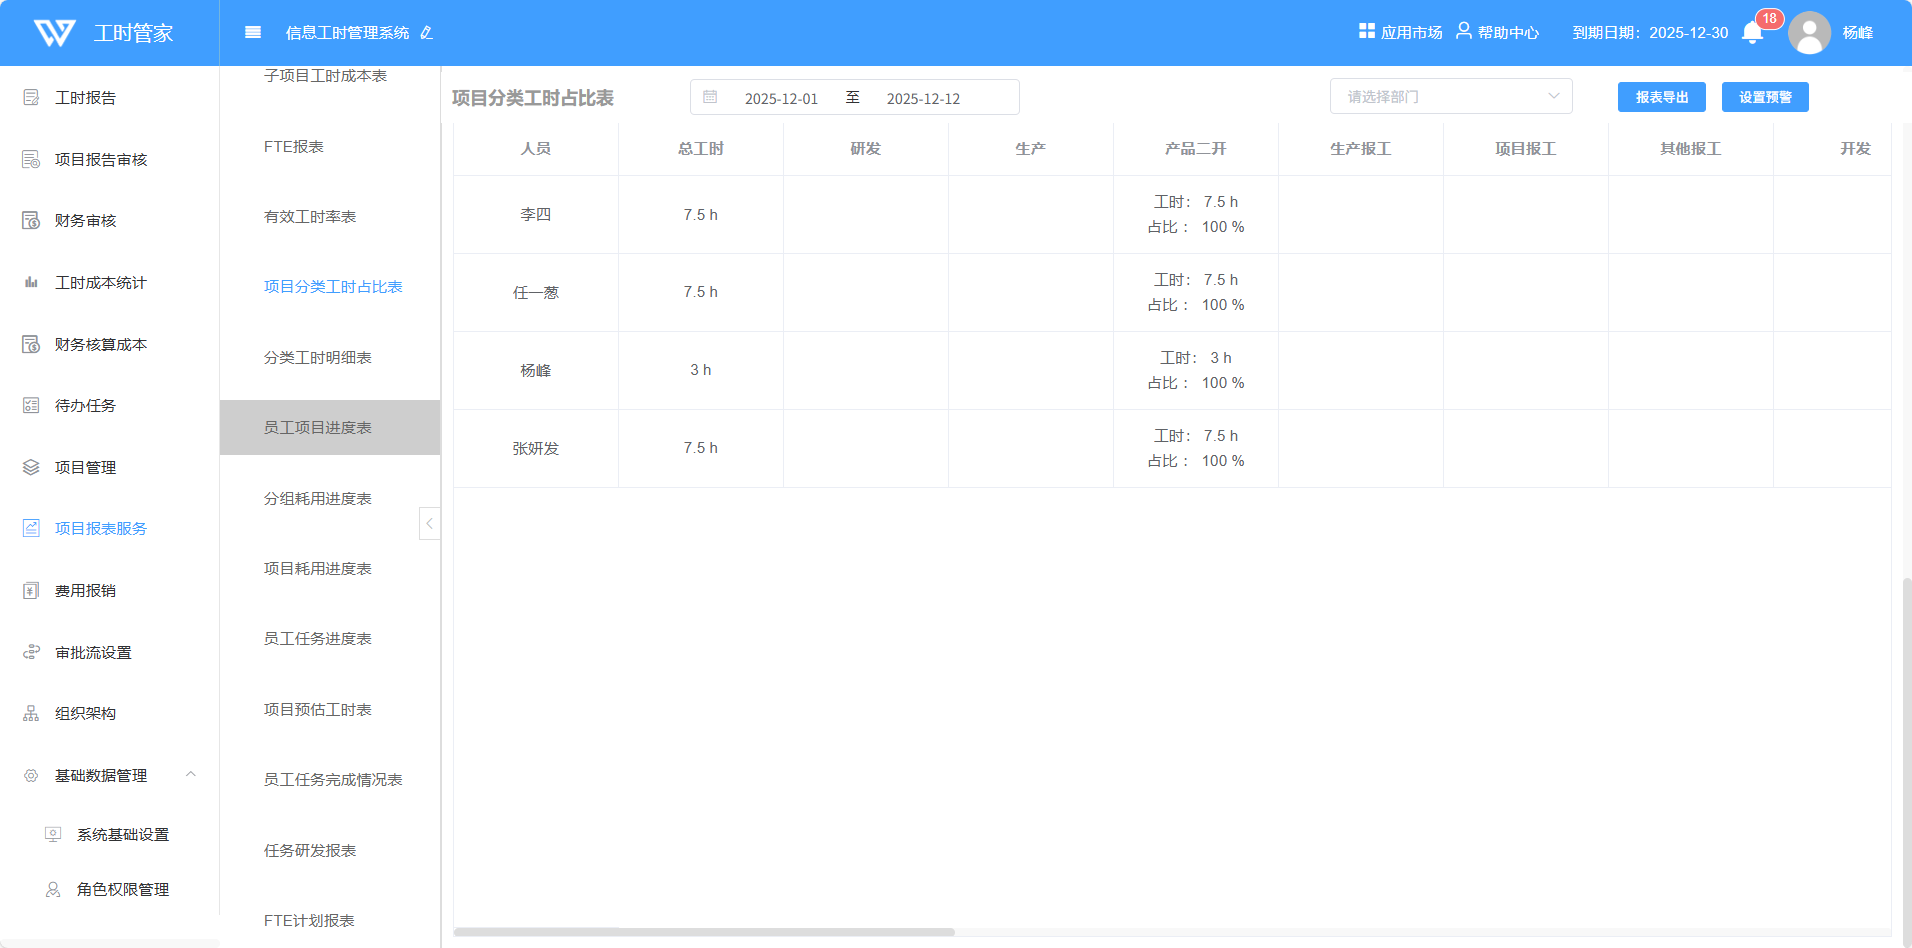Click the horizontal table scrollbar
Image resolution: width=1912 pixels, height=948 pixels.
pos(704,932)
